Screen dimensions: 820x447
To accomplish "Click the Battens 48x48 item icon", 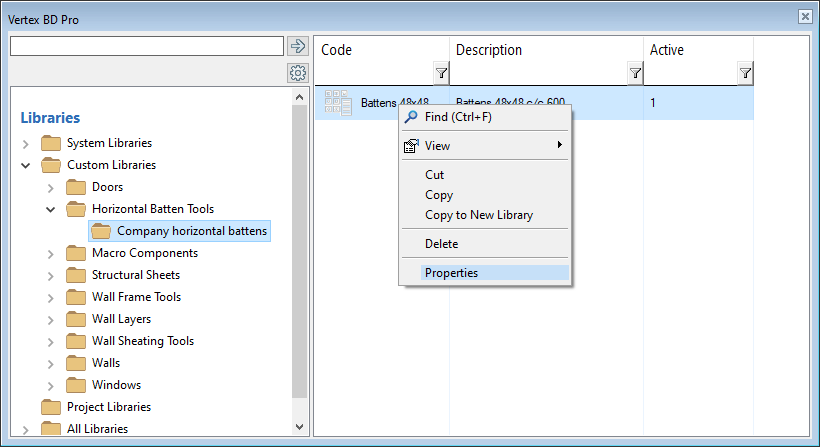I will coord(338,103).
